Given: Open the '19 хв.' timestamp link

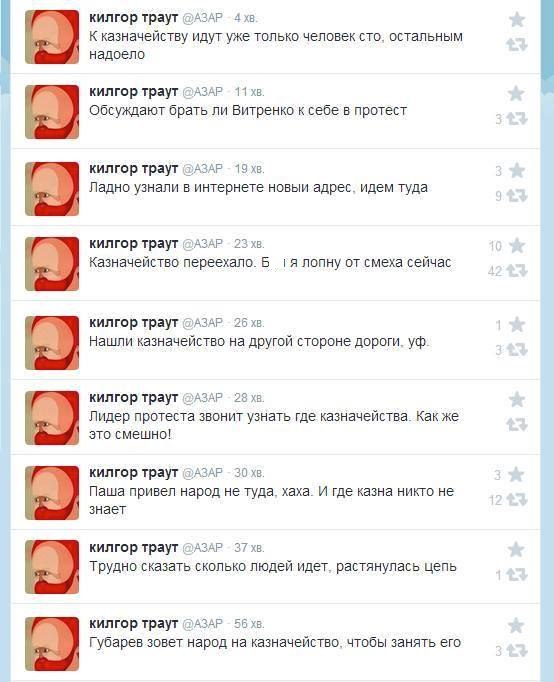Looking at the screenshot, I should coord(249,169).
